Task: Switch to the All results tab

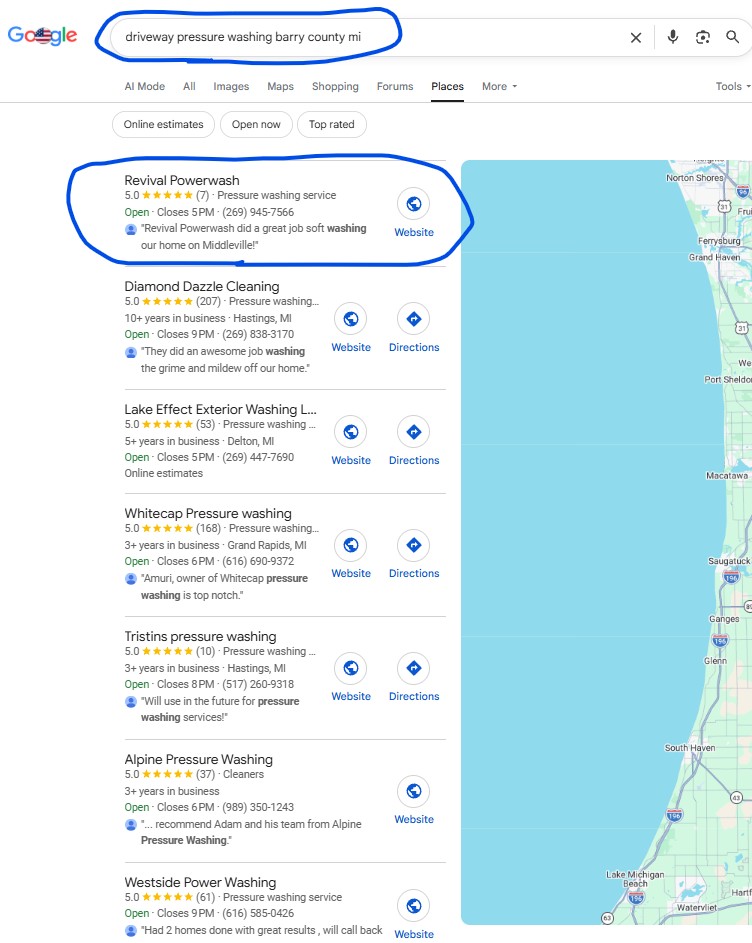Action: coord(189,86)
